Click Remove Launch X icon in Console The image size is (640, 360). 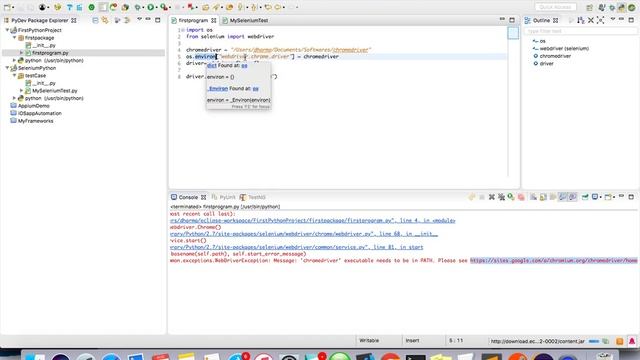click(491, 197)
